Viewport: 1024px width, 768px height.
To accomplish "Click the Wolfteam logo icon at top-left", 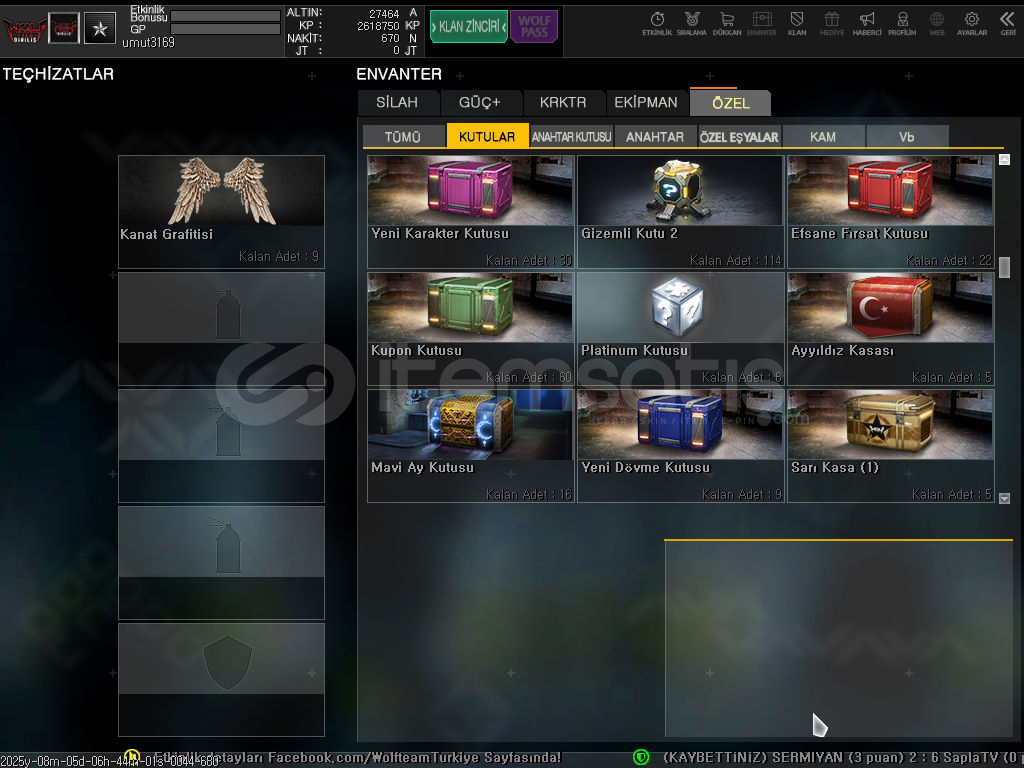I will [24, 29].
